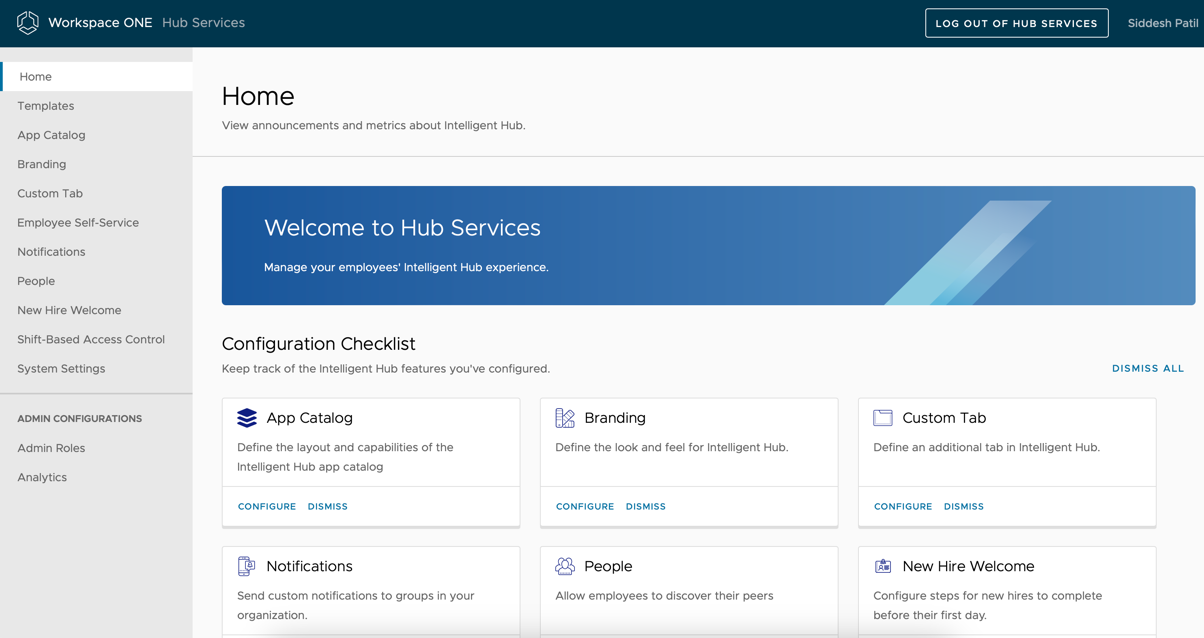Viewport: 1204px width, 638px height.
Task: Click the App Catalog stacked layers icon
Action: pyautogui.click(x=245, y=417)
